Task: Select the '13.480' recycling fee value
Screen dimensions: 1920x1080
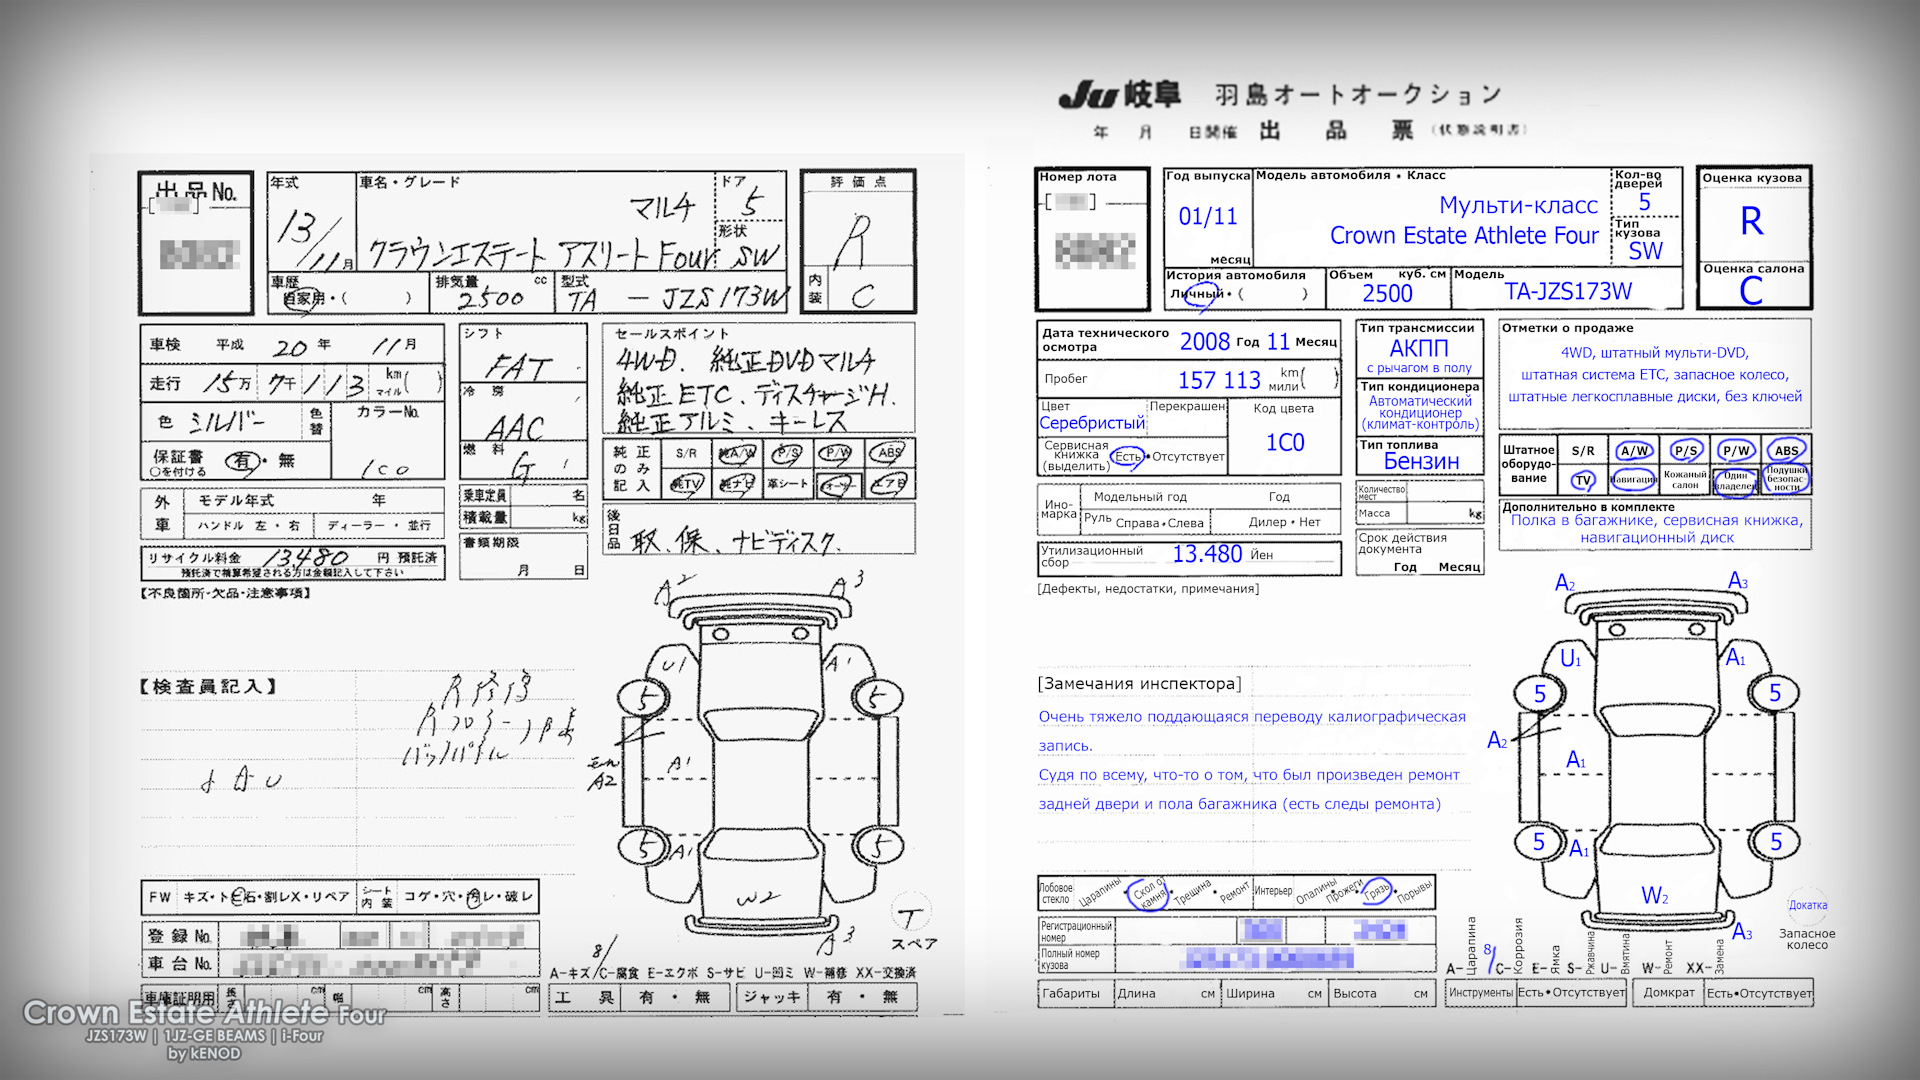Action: 1207,554
